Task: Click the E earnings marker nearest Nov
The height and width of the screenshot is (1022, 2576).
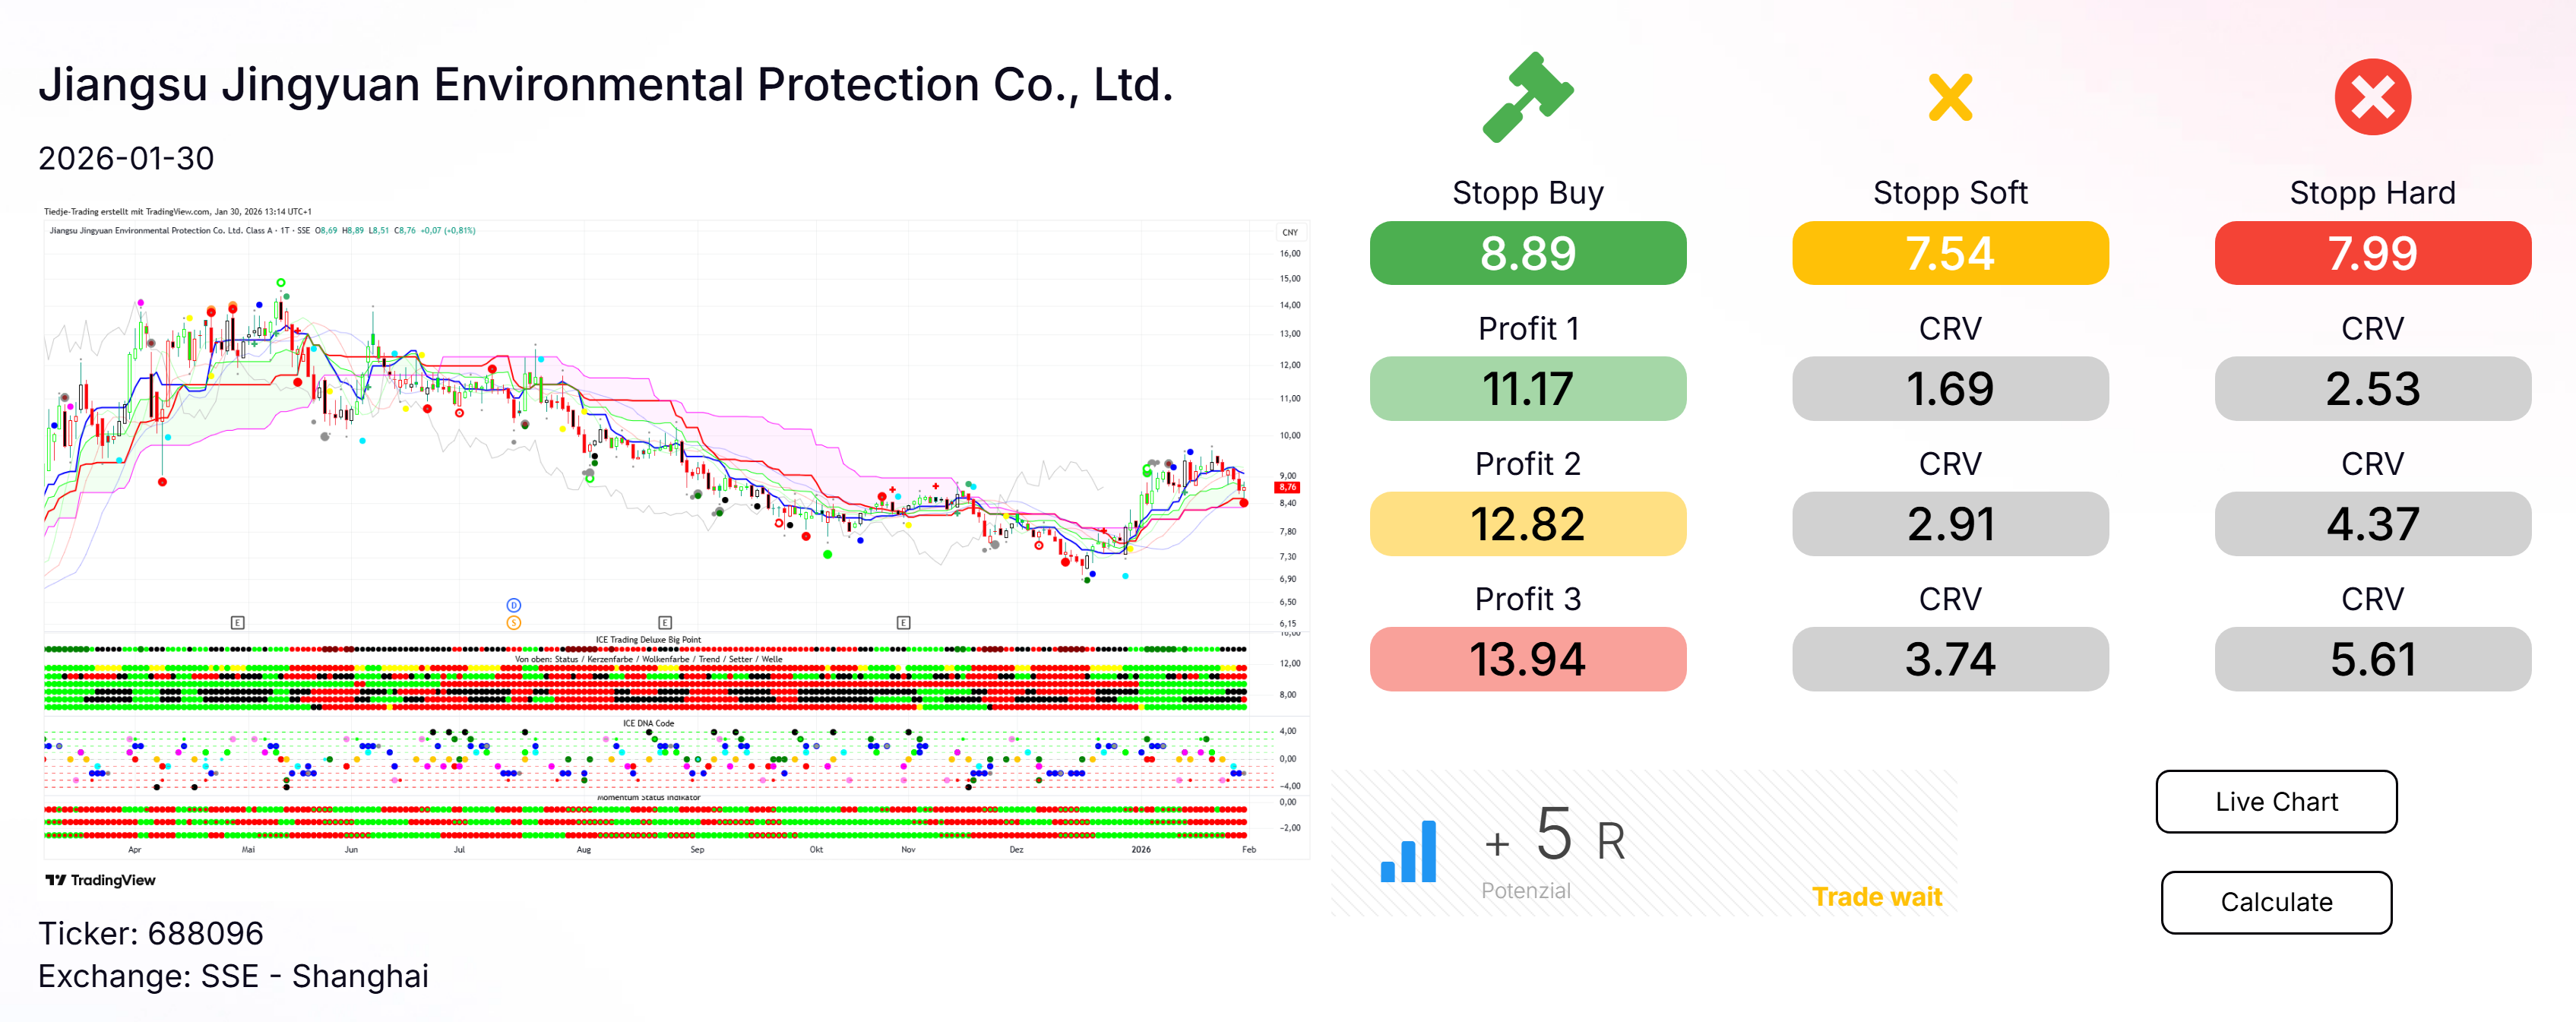Action: point(903,622)
